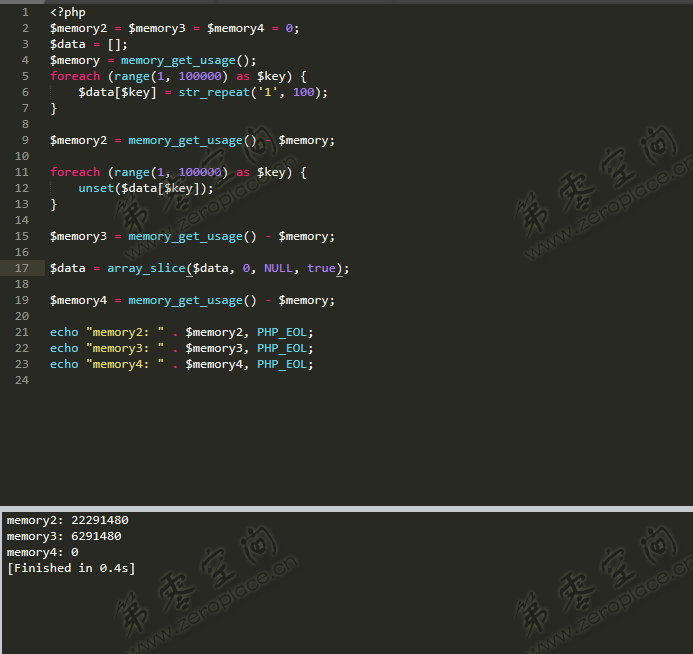This screenshot has height=654, width=693.
Task: Click the "memory3: 6291480" output line
Action: [64, 536]
